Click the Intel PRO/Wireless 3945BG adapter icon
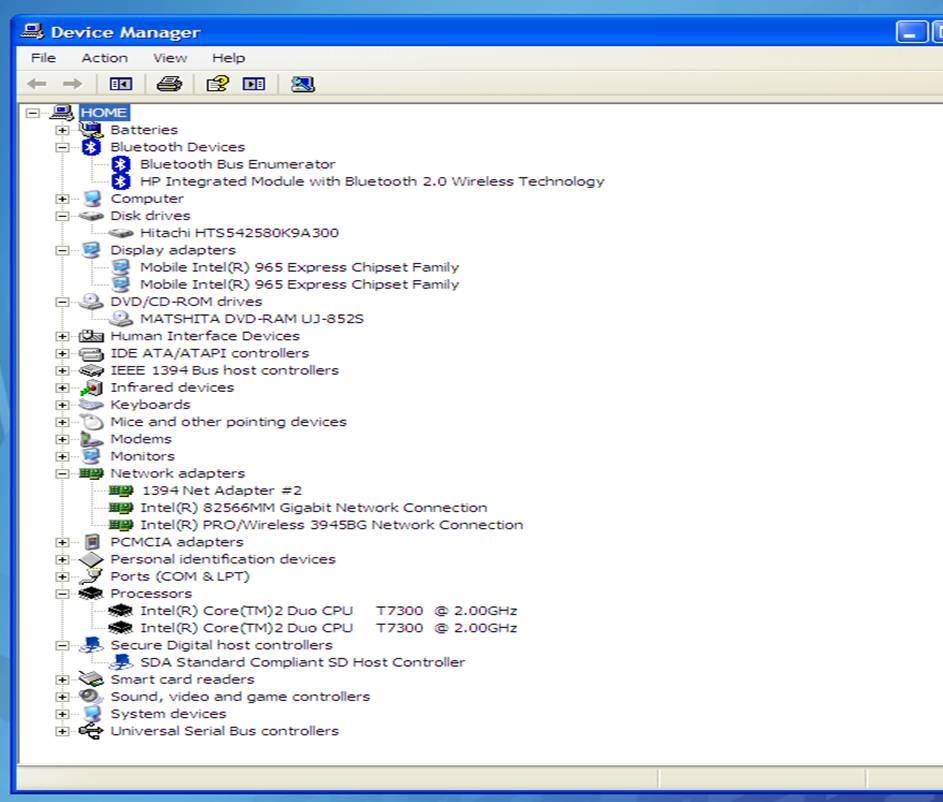The height and width of the screenshot is (802, 943). coord(121,525)
